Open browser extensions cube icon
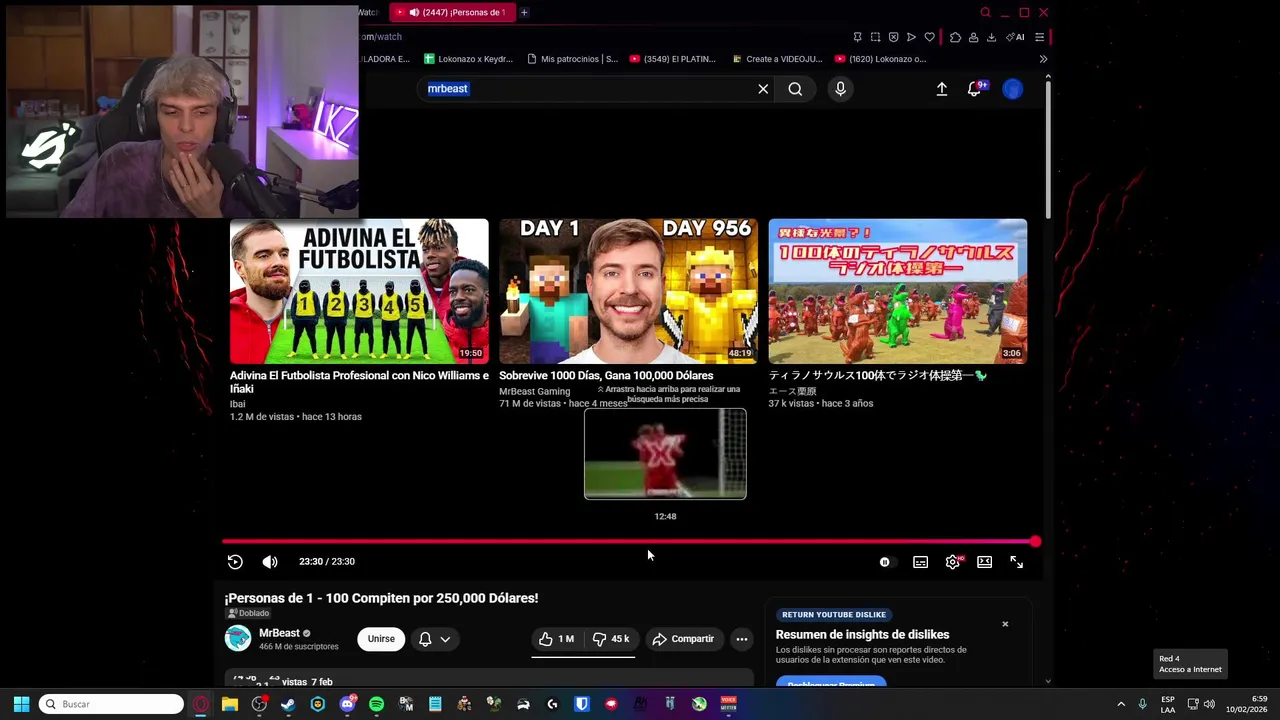Viewport: 1280px width, 720px height. click(x=955, y=37)
